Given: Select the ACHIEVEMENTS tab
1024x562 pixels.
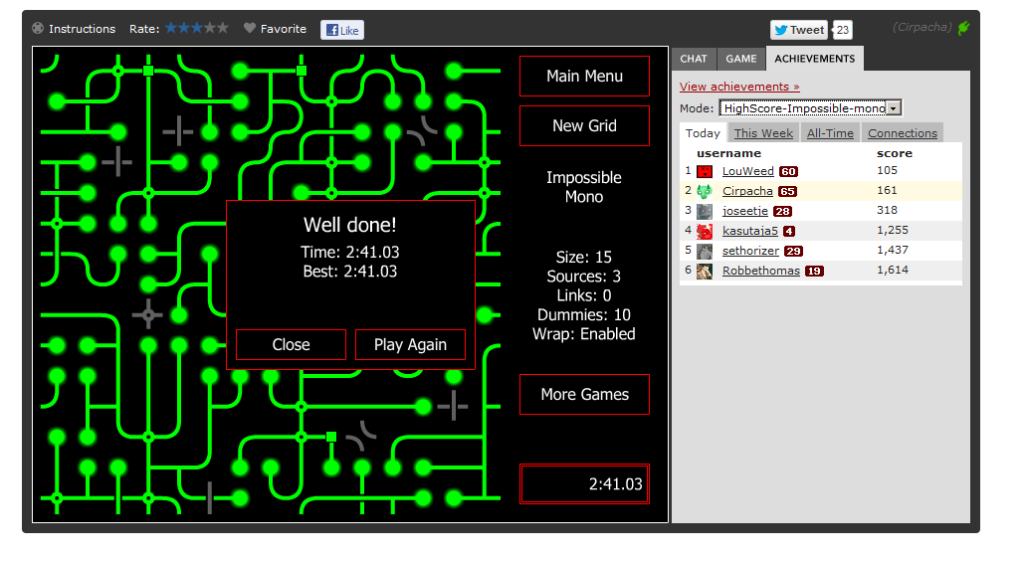Looking at the screenshot, I should click(x=814, y=59).
